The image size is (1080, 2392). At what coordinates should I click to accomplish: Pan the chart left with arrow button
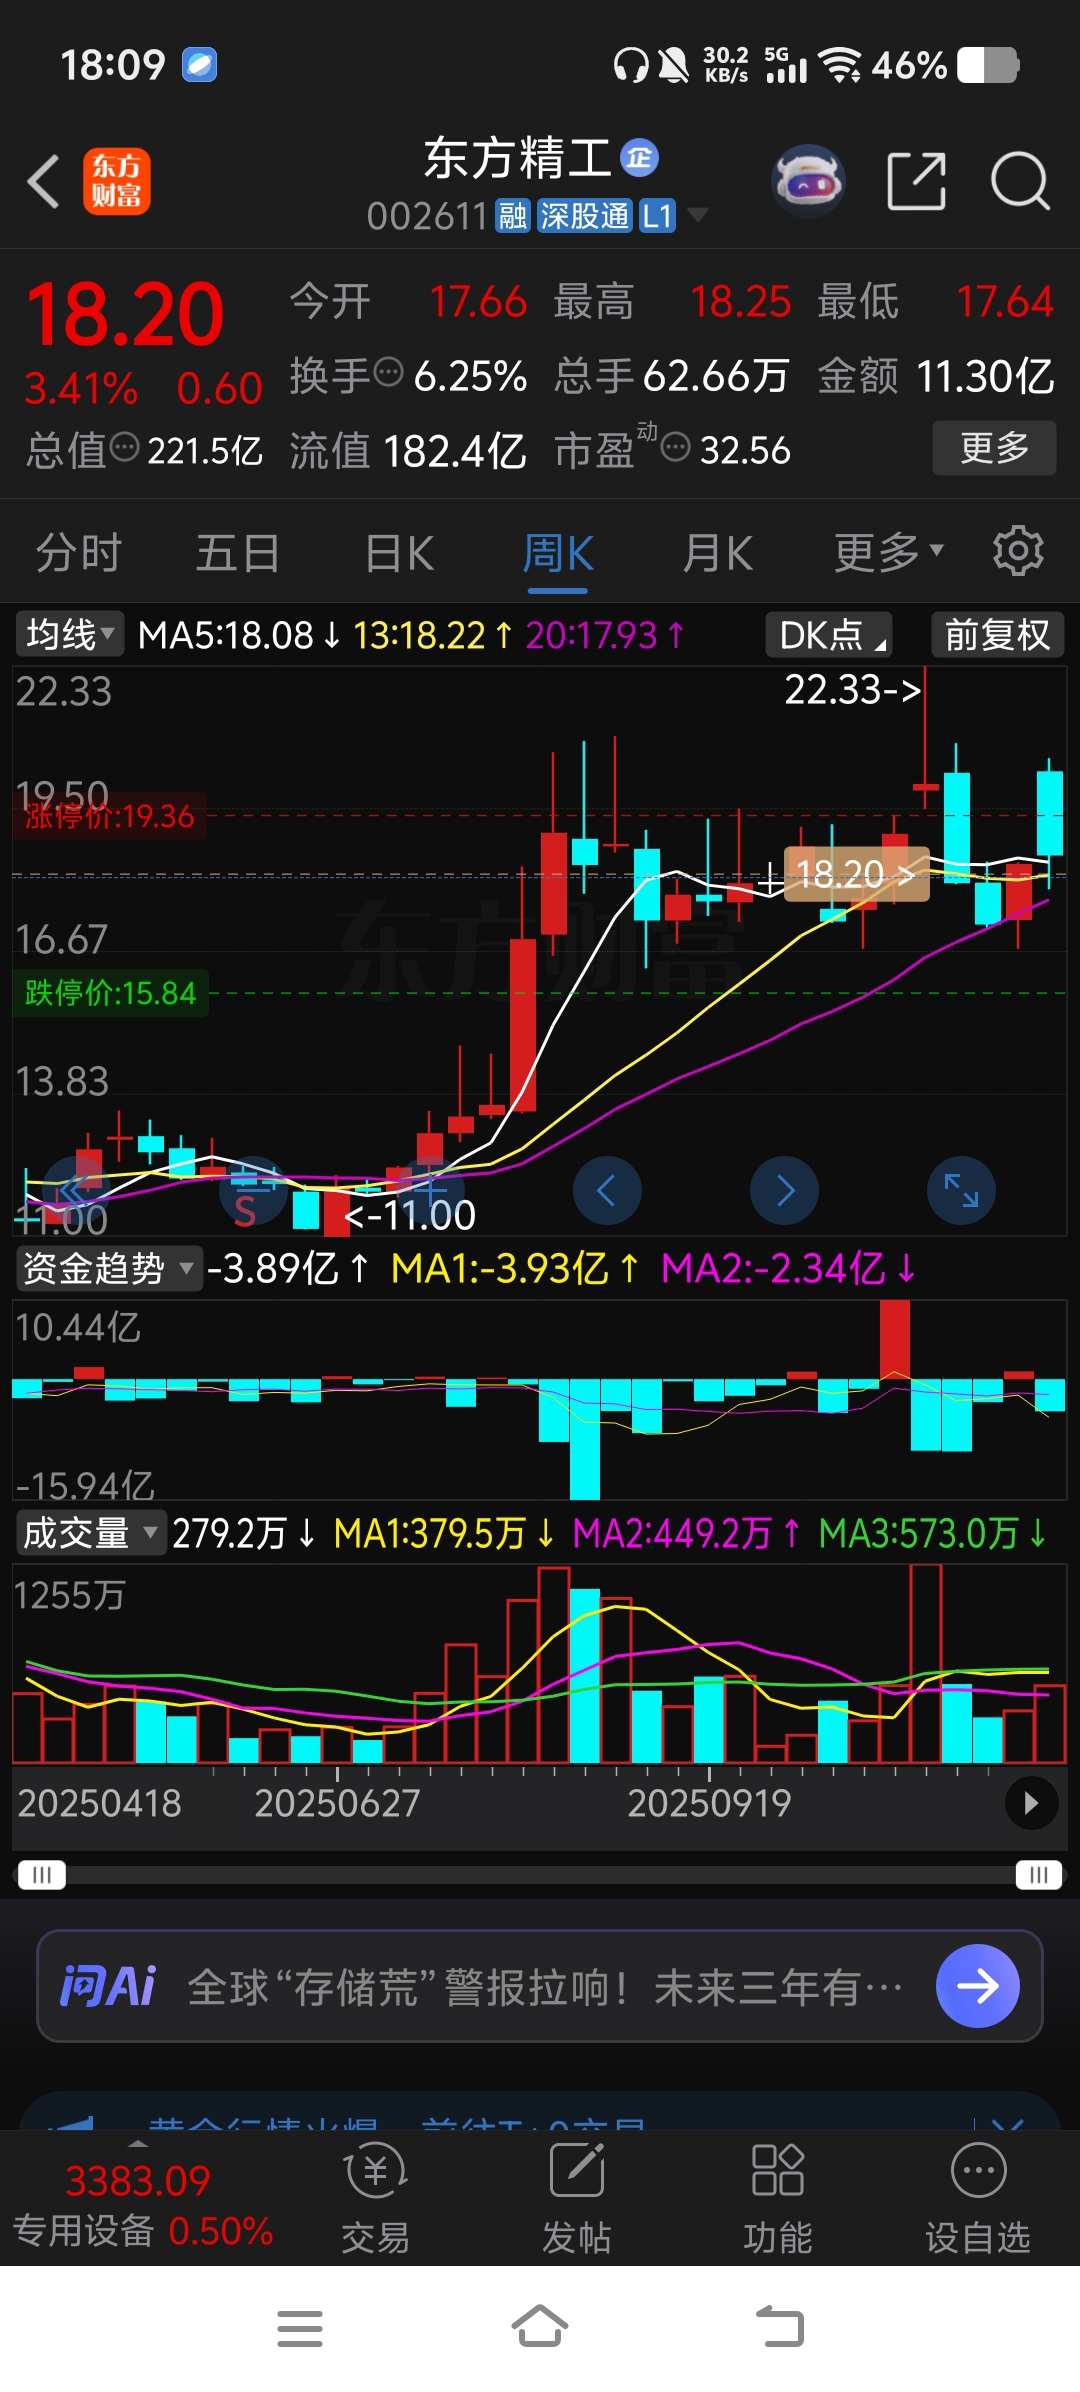pyautogui.click(x=607, y=1190)
